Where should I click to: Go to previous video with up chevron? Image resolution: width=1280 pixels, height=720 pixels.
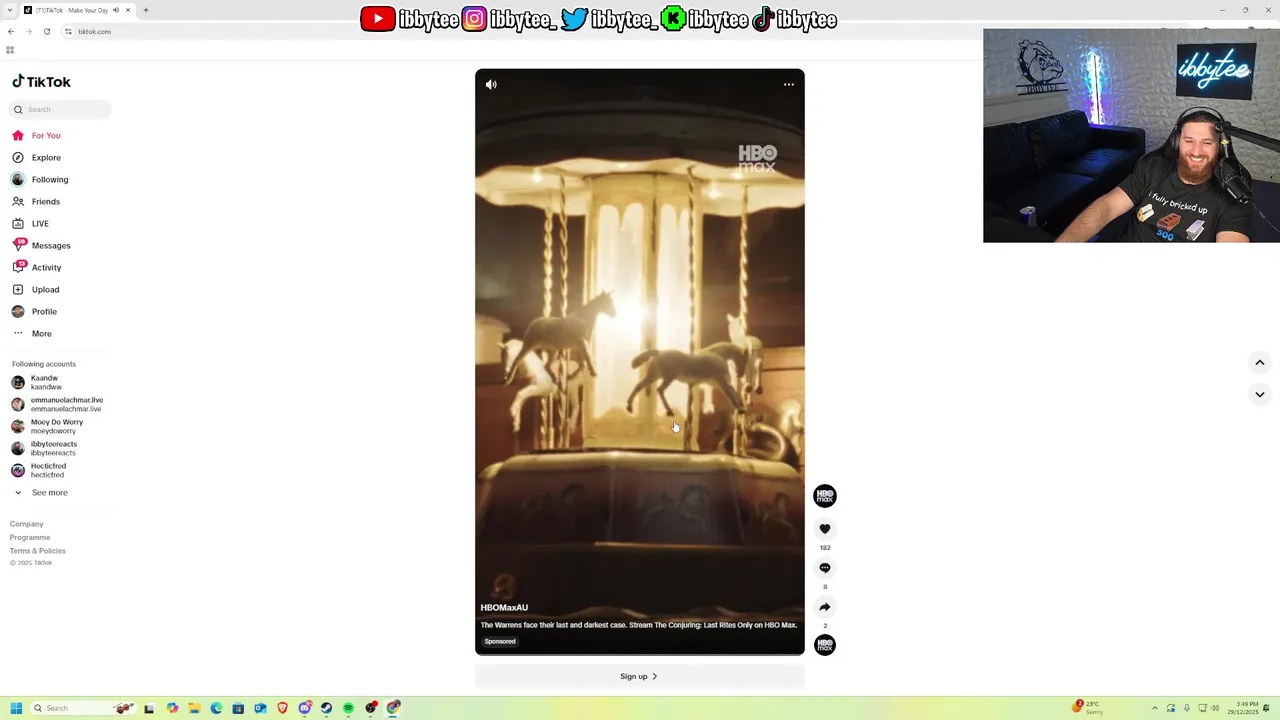[x=1260, y=363]
